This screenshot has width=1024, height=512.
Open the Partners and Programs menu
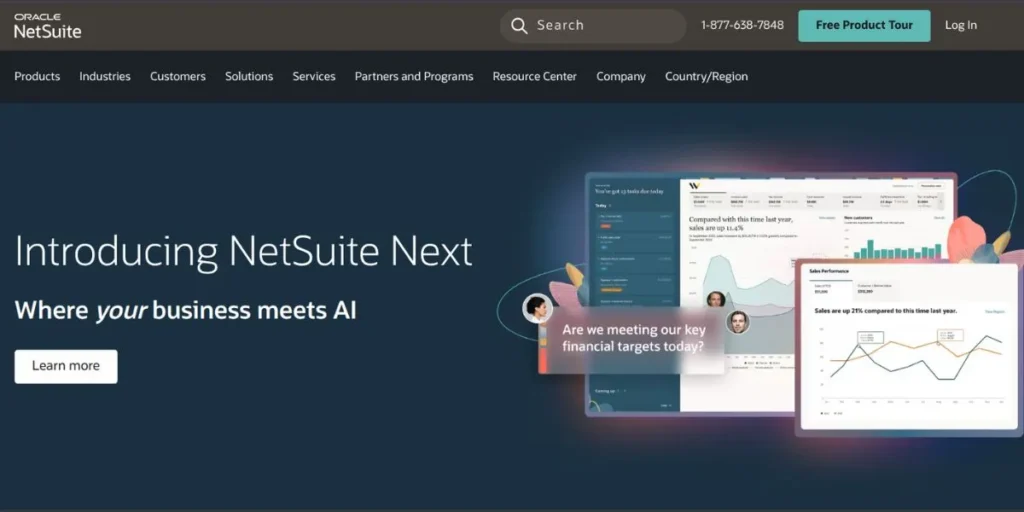[x=414, y=76]
